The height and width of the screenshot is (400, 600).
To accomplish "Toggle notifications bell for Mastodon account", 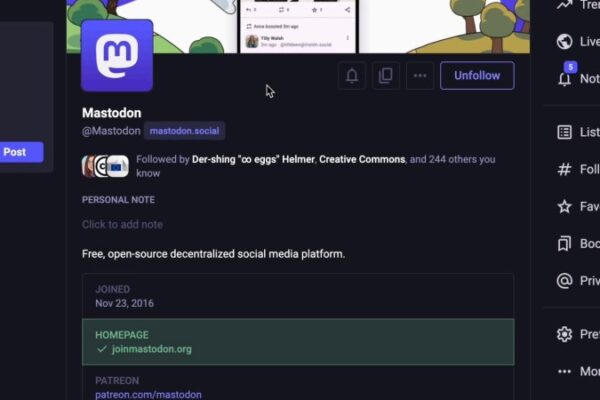I will click(x=352, y=76).
